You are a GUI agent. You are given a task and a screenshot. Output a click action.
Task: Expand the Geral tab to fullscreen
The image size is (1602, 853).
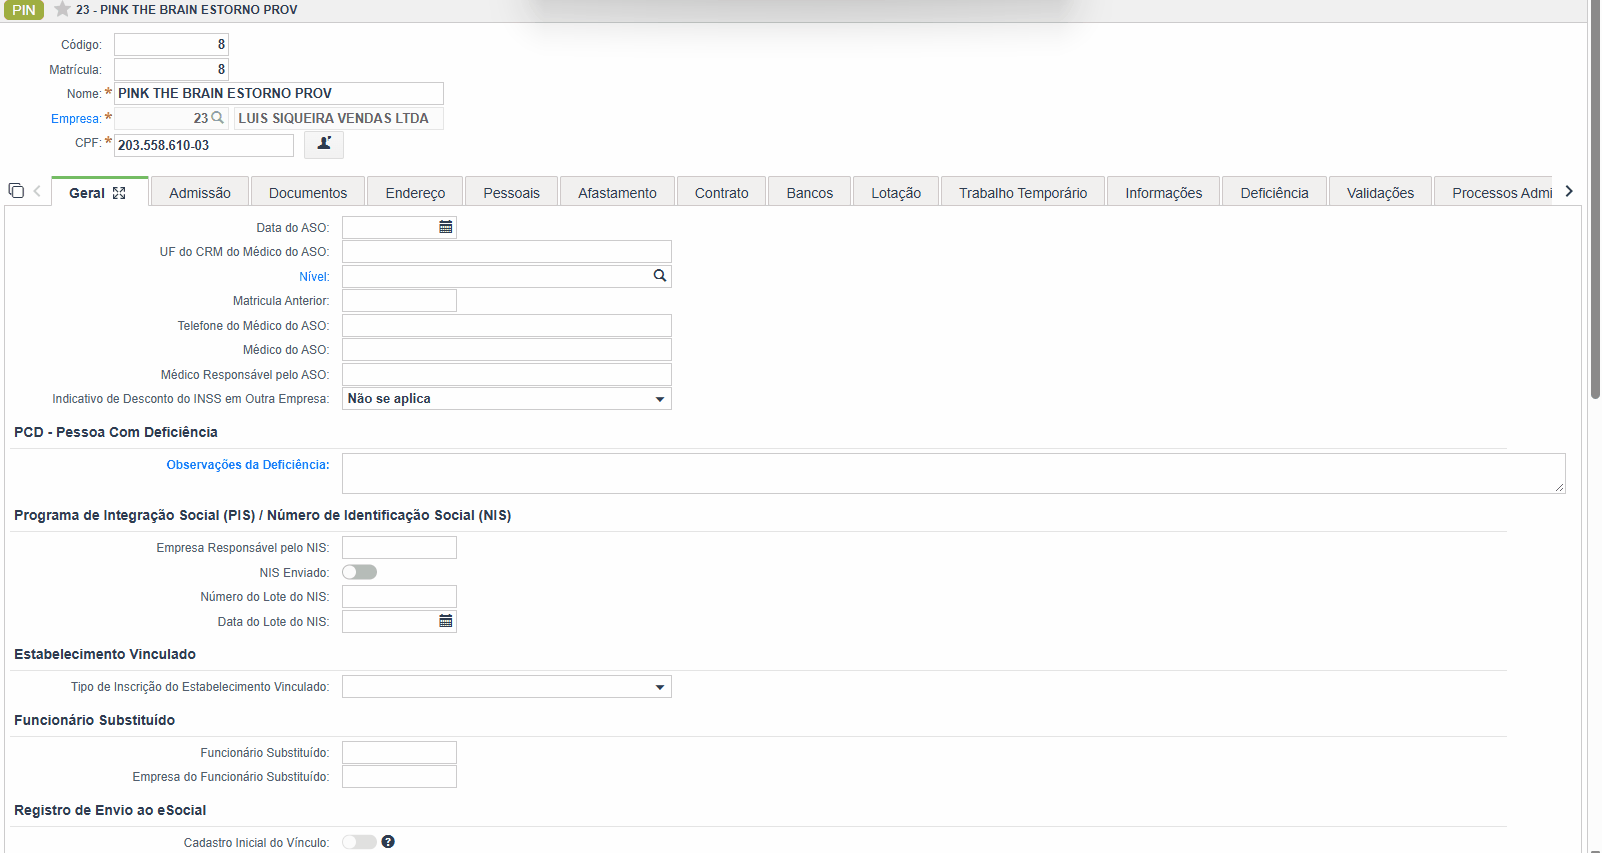tap(119, 193)
